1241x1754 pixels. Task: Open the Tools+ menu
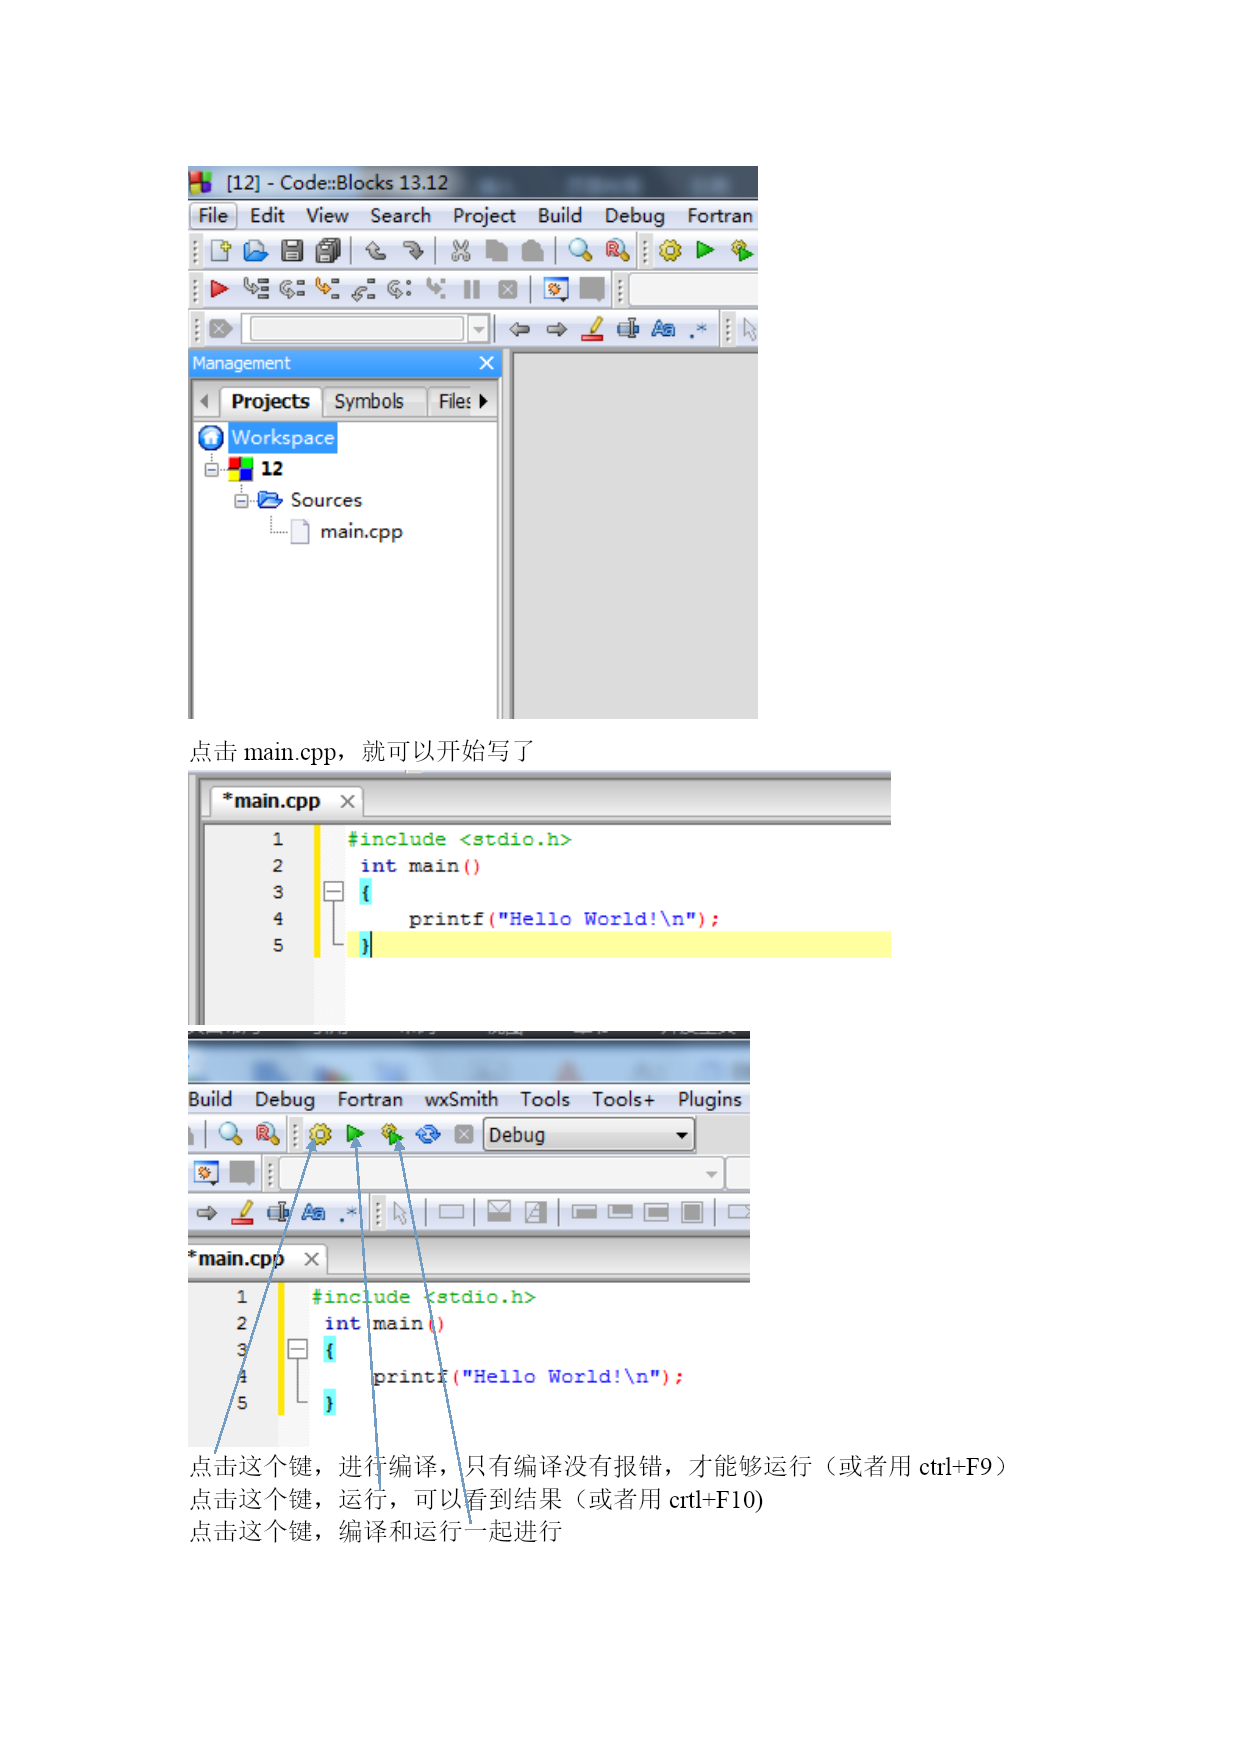623,1099
